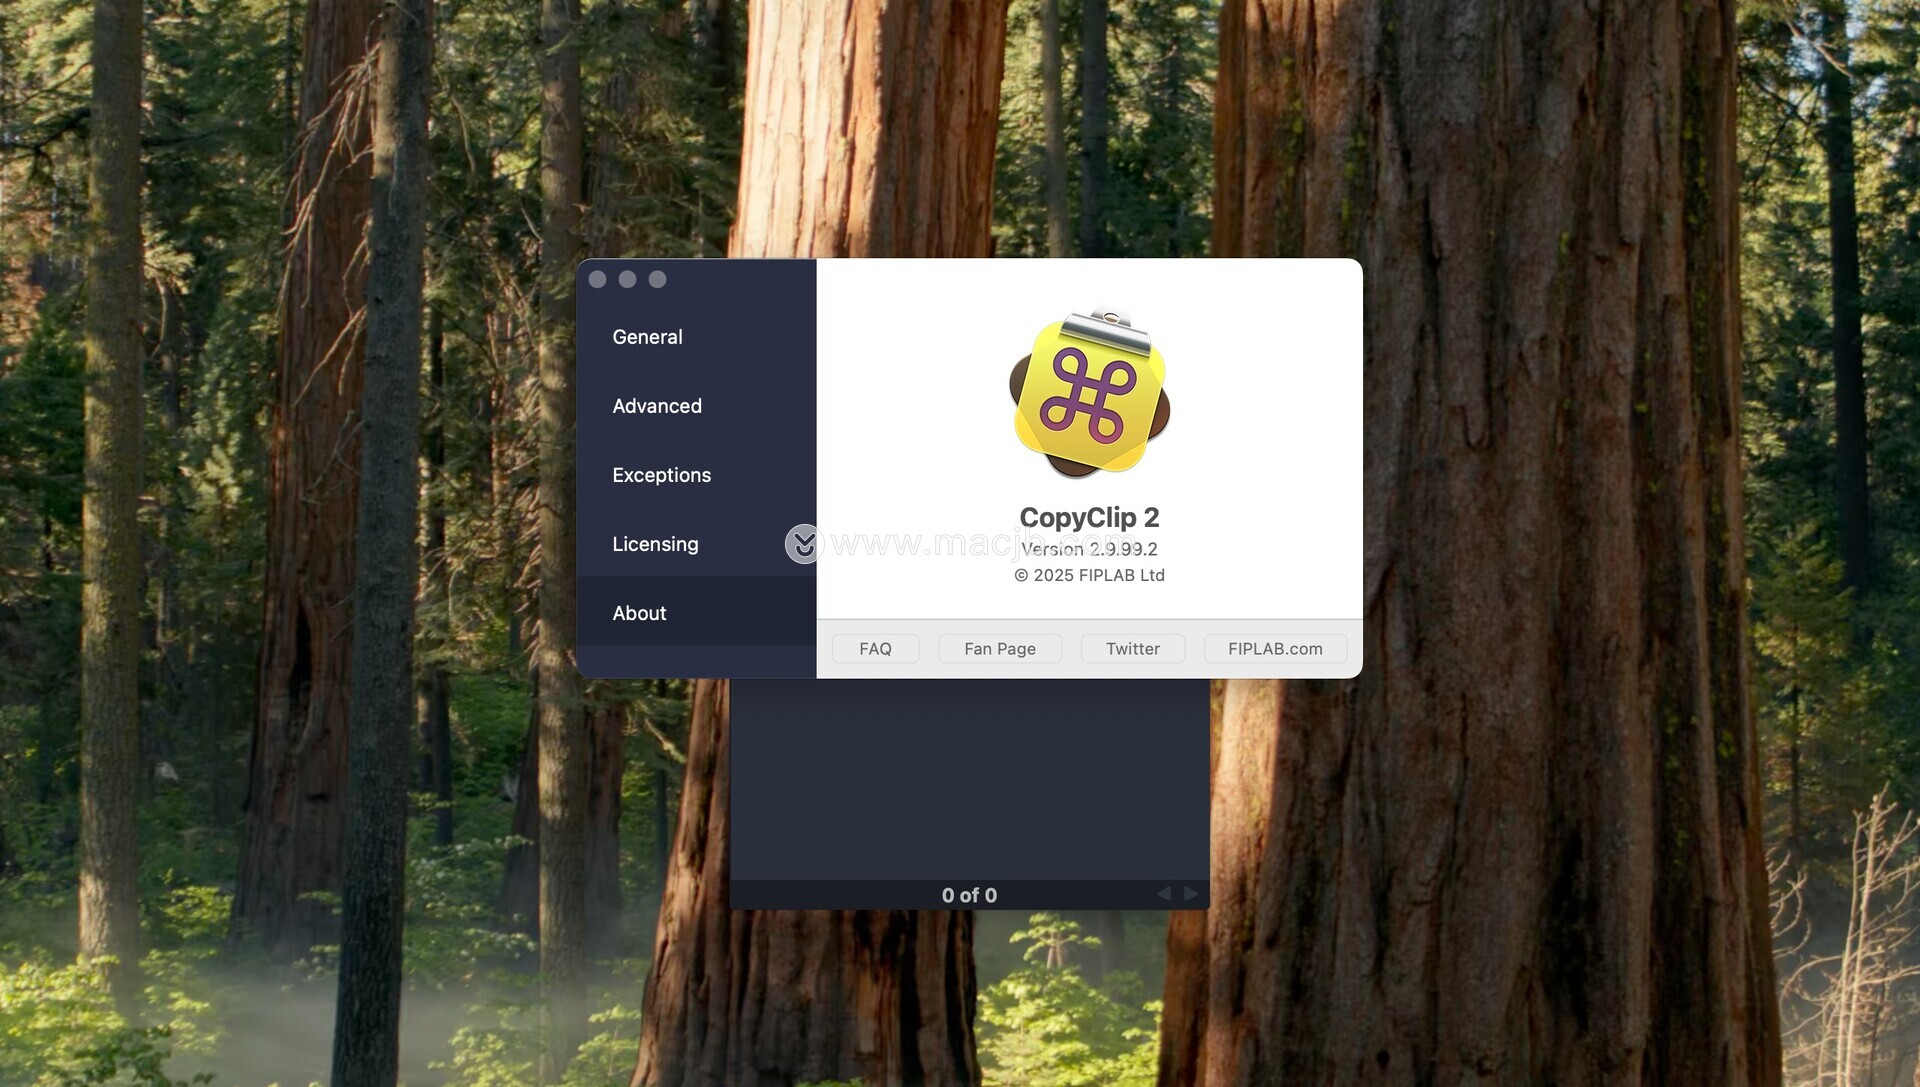The height and width of the screenshot is (1087, 1920).
Task: Close the CopyClip preferences window
Action: [598, 279]
